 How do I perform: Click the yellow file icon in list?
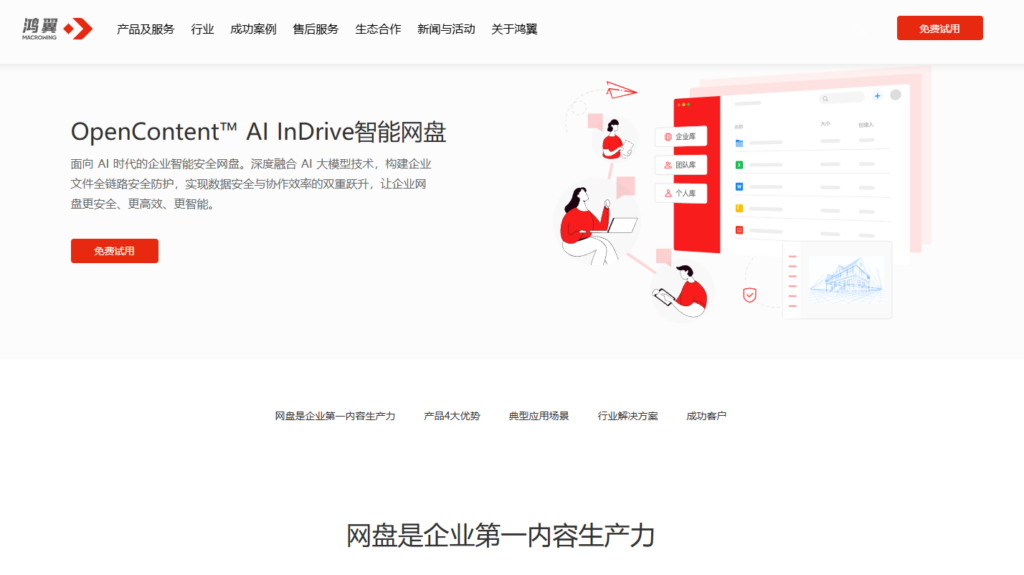pos(739,208)
